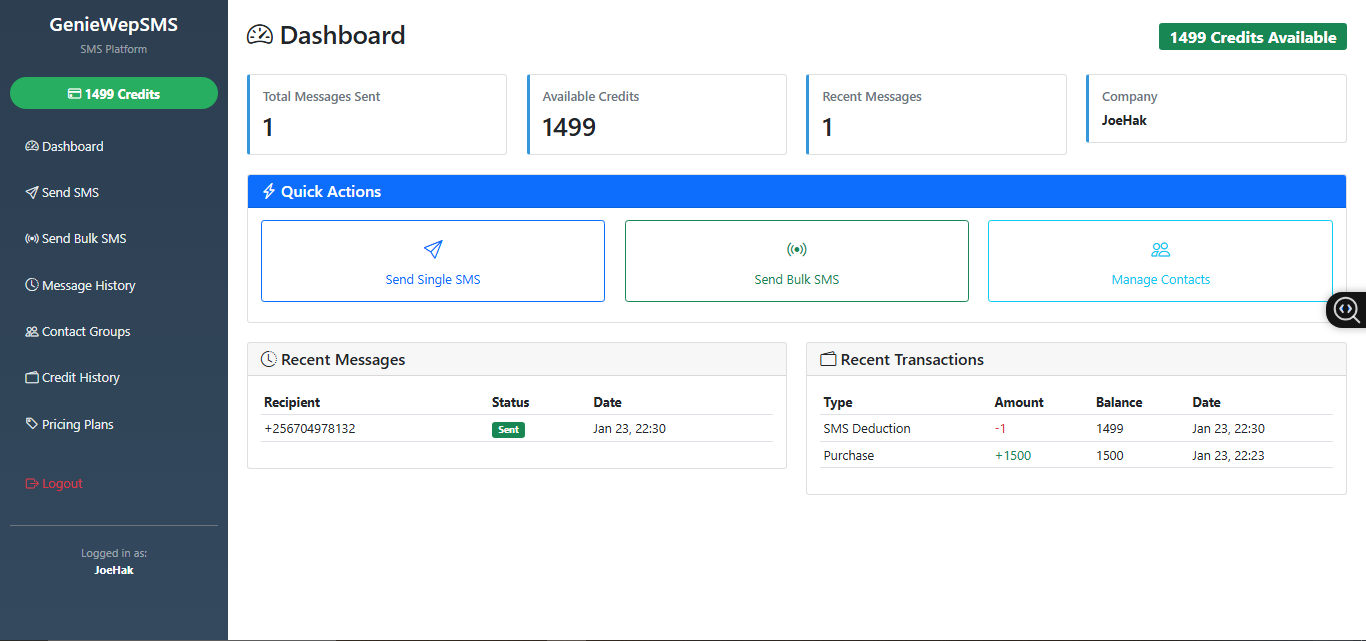
Task: Go to Send Bulk SMS in sidebar
Action: click(x=84, y=239)
